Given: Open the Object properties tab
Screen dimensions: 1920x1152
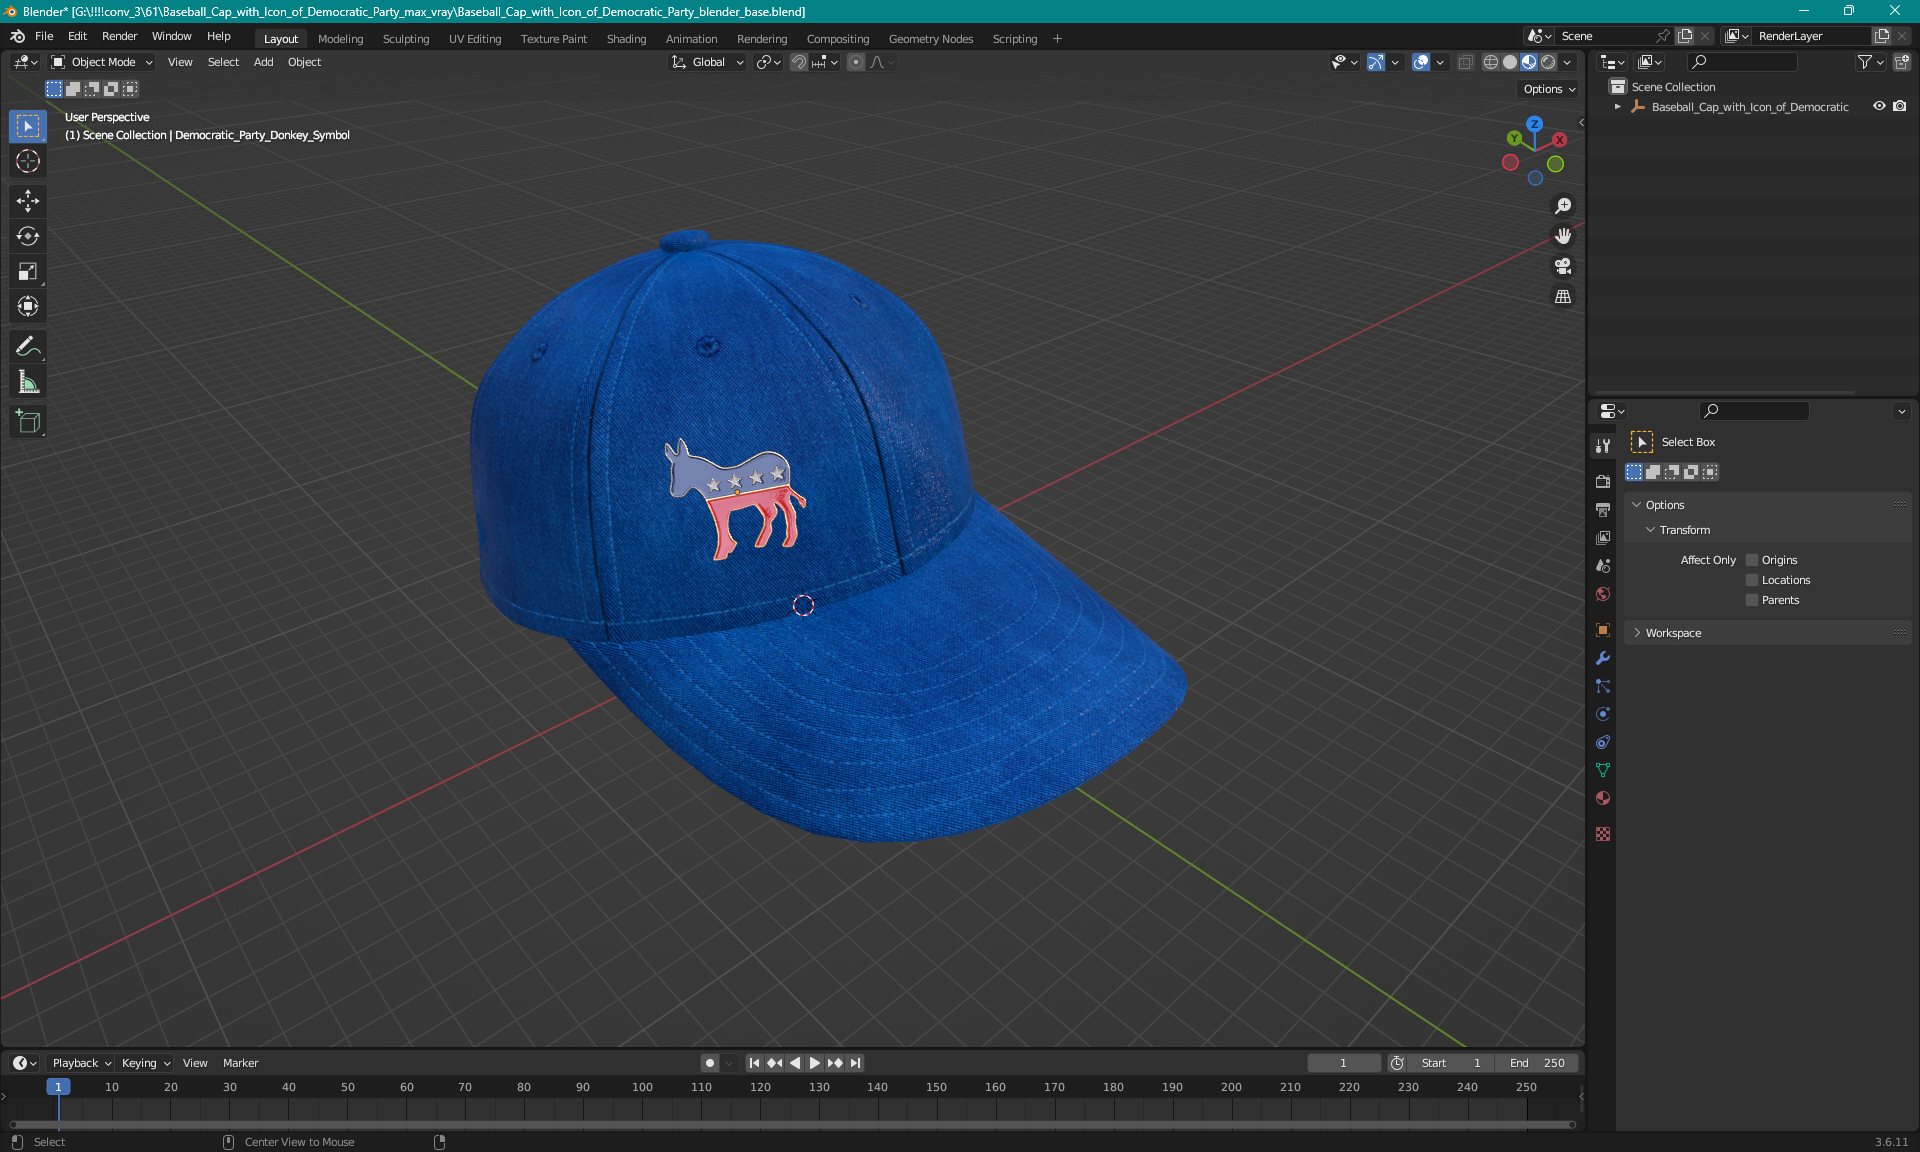Looking at the screenshot, I should pos(1603,630).
